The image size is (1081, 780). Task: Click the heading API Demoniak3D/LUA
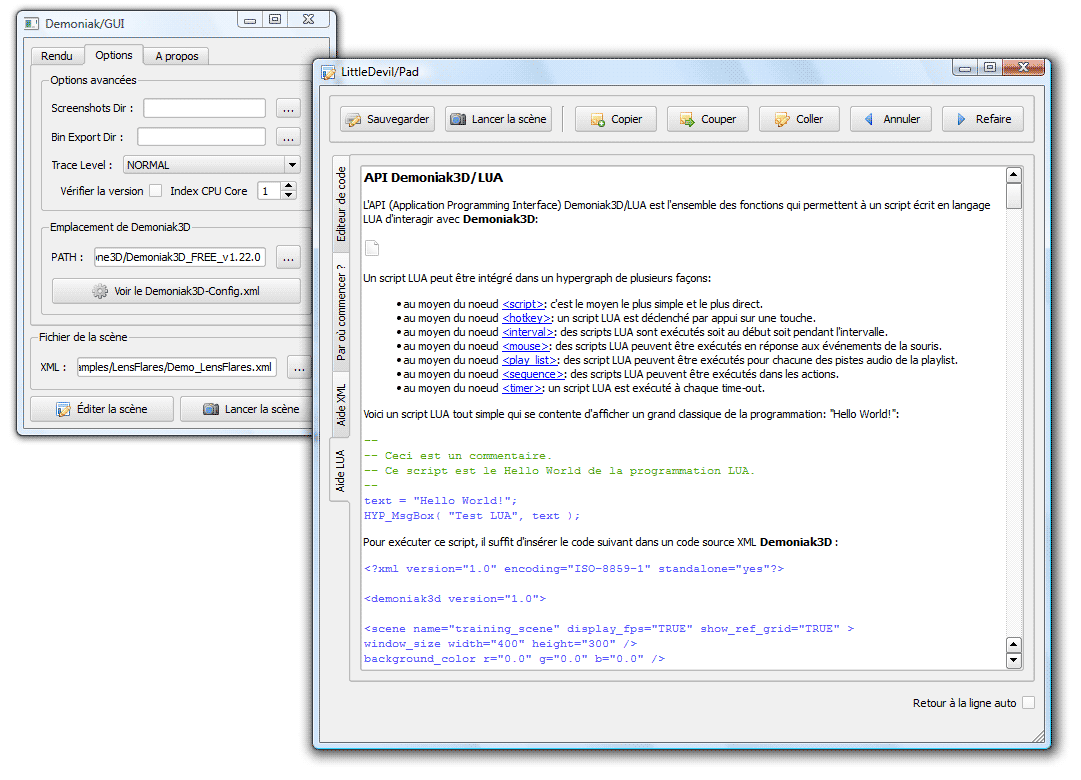[x=434, y=178]
